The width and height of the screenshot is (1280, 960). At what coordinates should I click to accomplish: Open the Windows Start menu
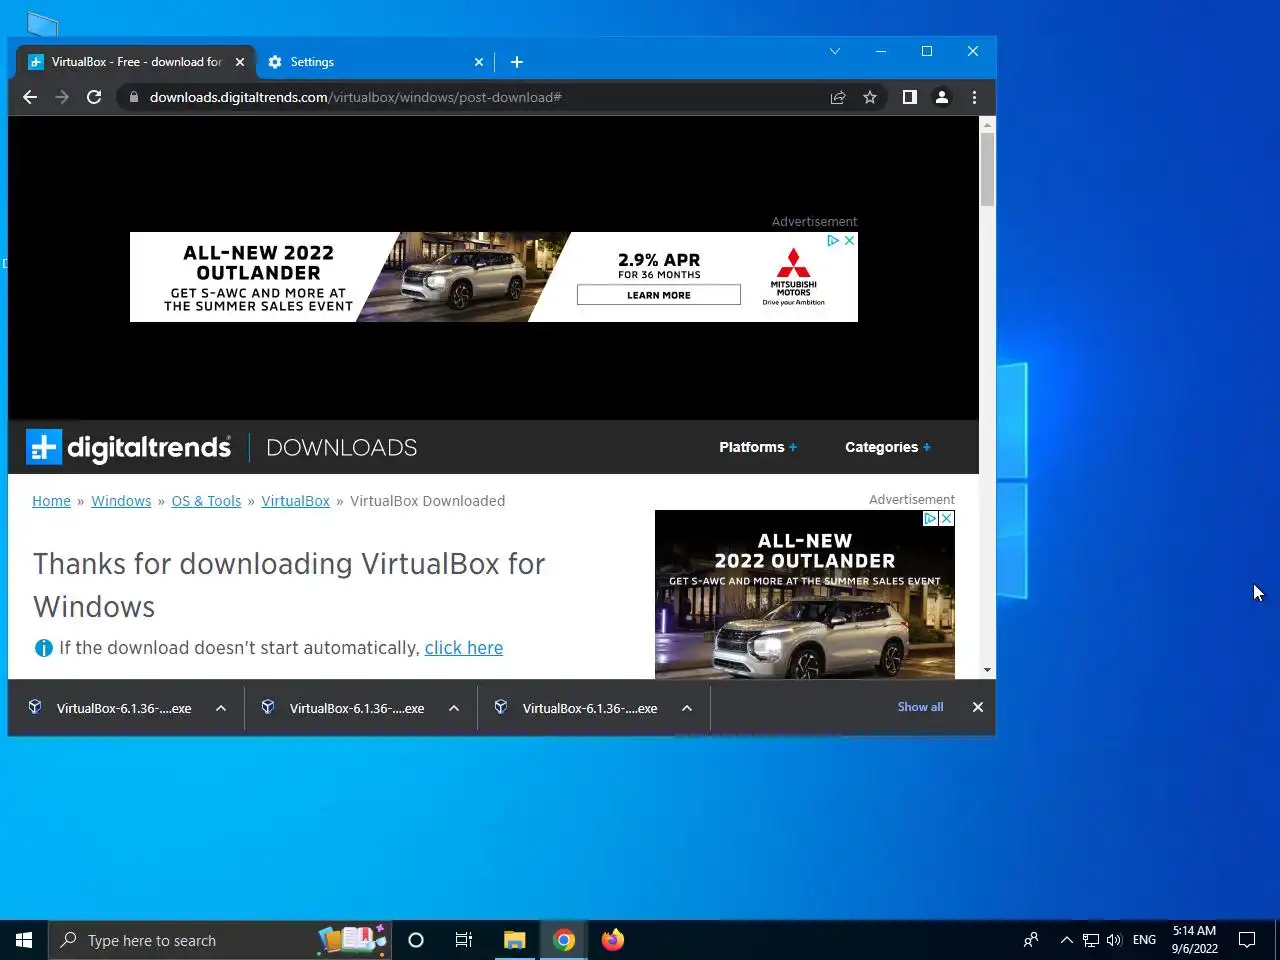[x=24, y=940]
